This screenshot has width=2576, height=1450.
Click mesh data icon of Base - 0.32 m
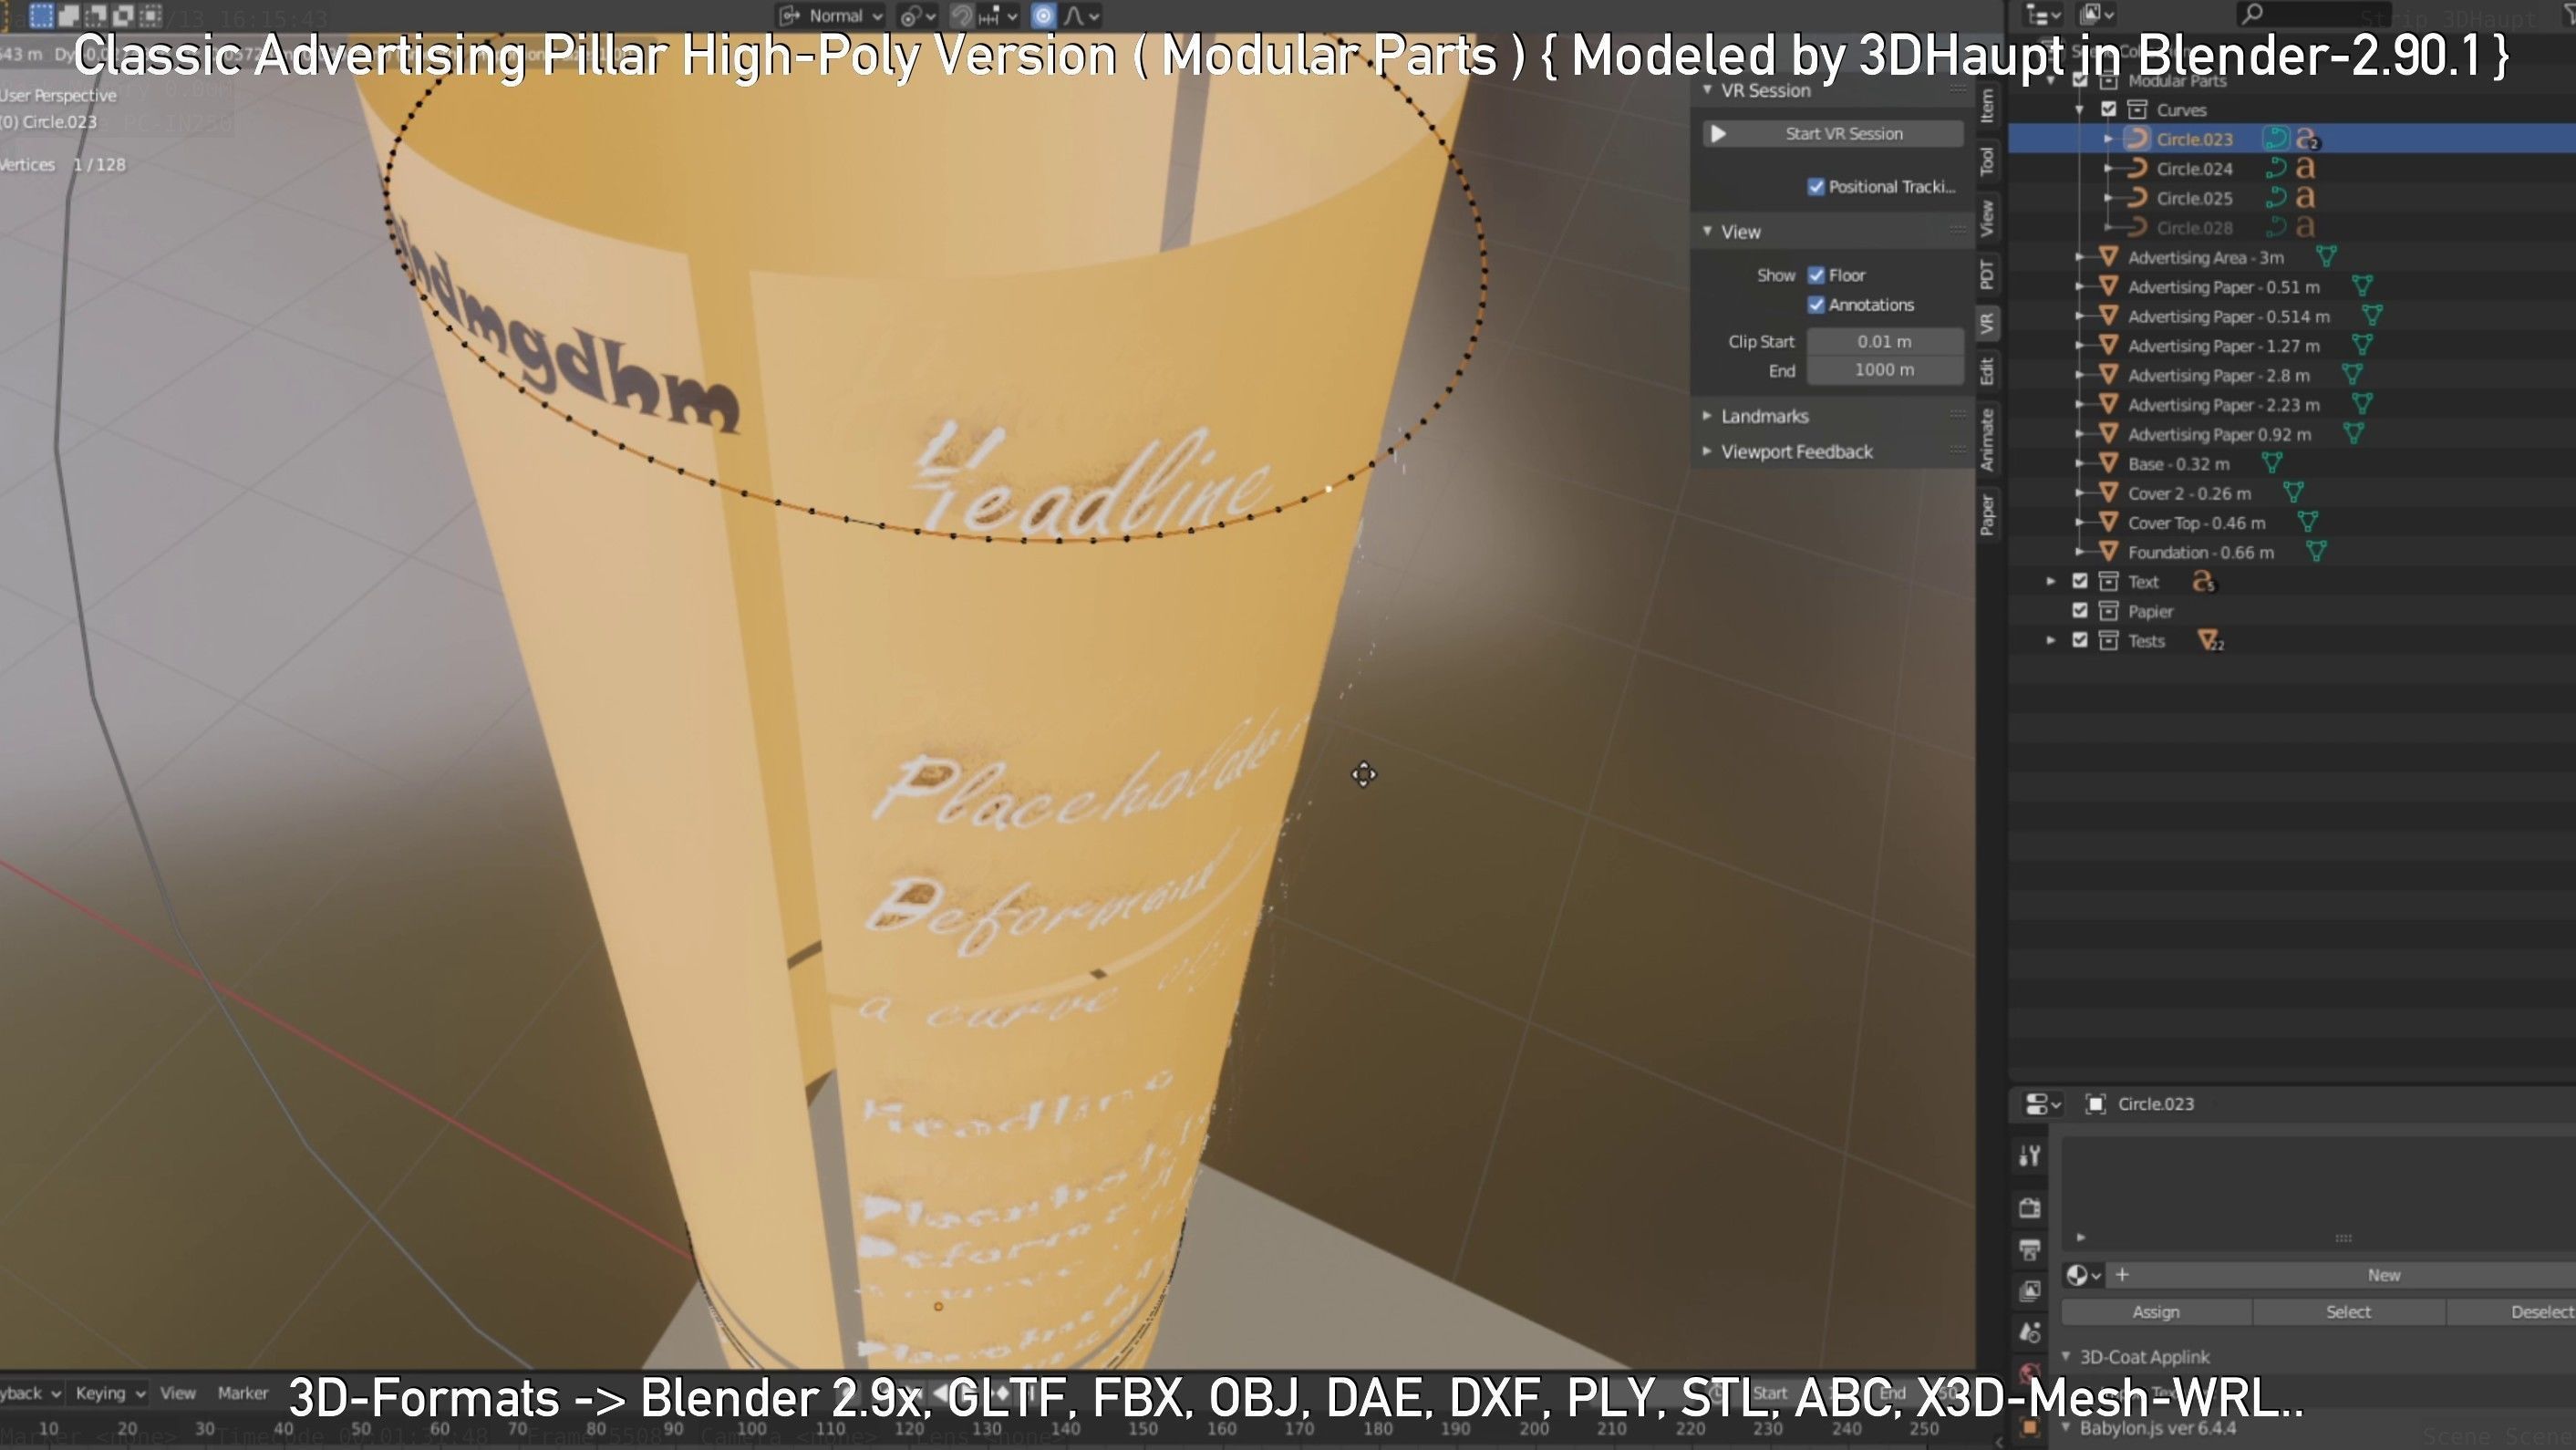[x=2272, y=463]
